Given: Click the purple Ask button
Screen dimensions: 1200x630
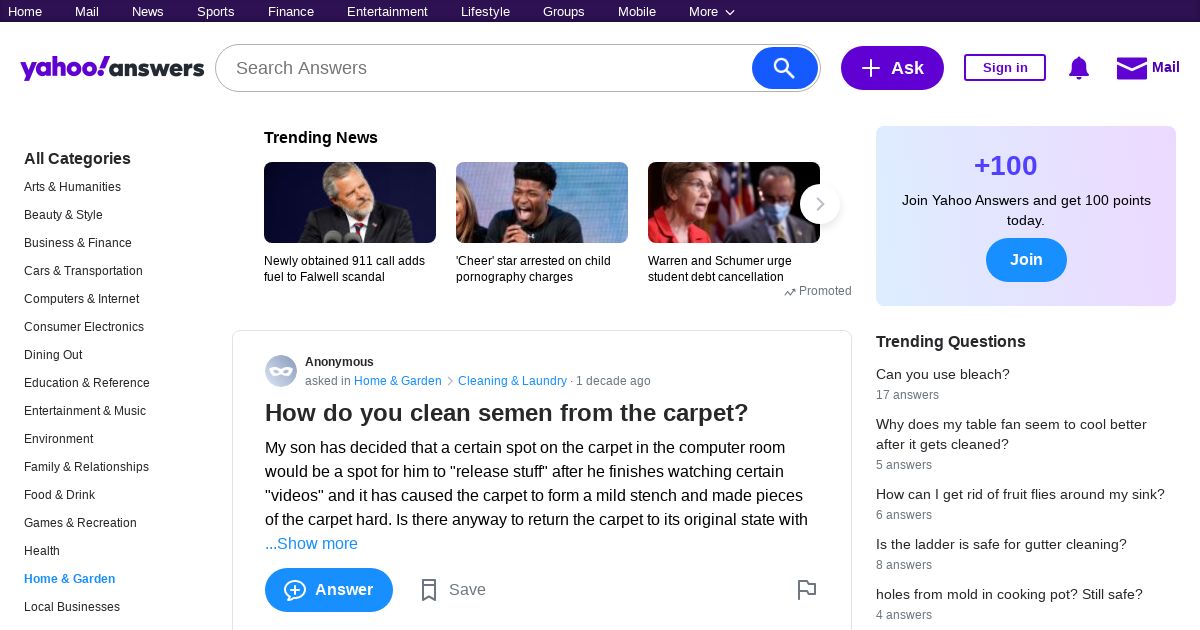Looking at the screenshot, I should pyautogui.click(x=892, y=68).
